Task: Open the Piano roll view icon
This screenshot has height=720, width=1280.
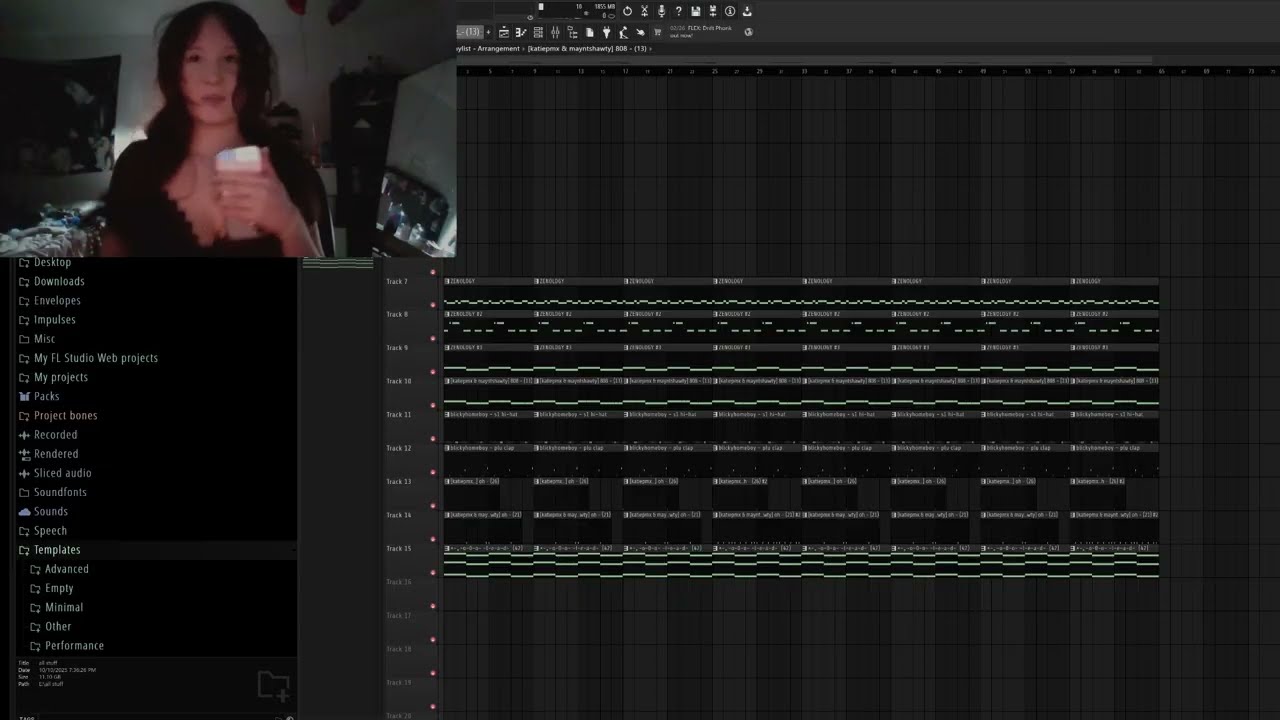Action: coord(521,32)
